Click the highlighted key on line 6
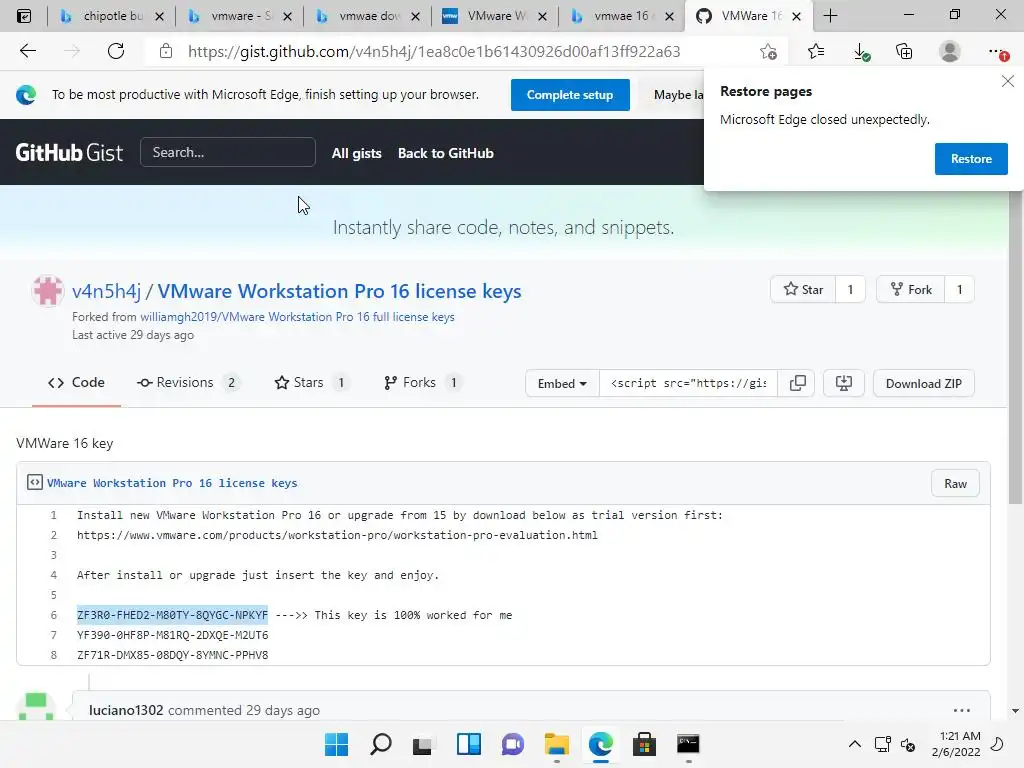 pyautogui.click(x=172, y=615)
